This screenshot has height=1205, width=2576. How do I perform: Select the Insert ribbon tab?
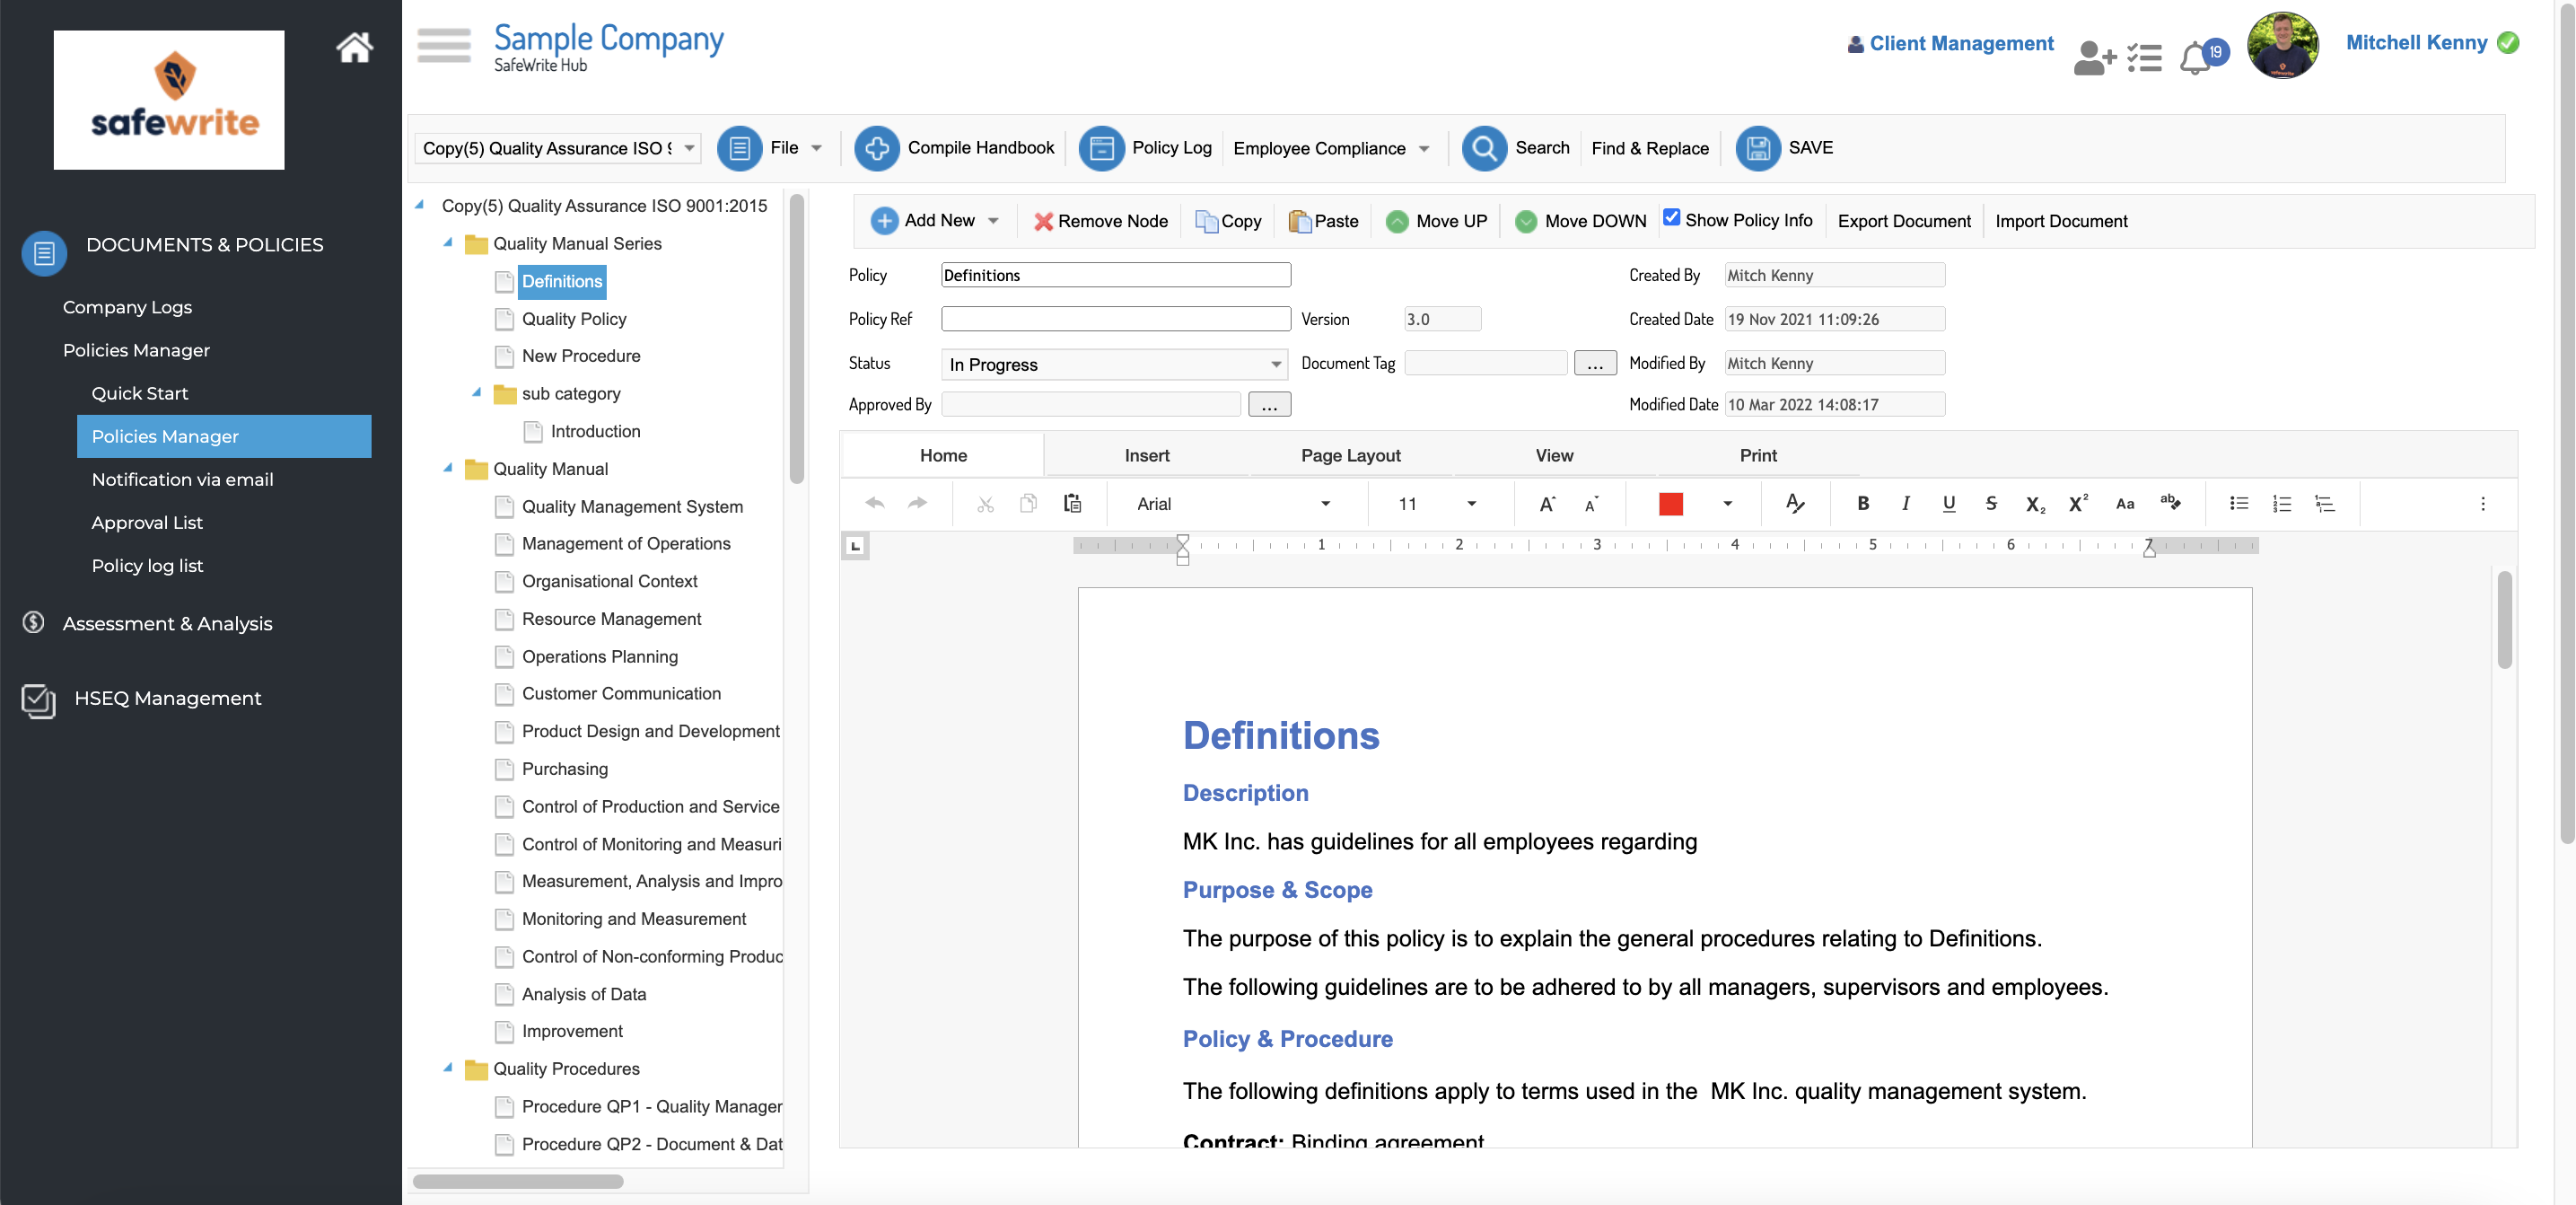click(x=1145, y=455)
